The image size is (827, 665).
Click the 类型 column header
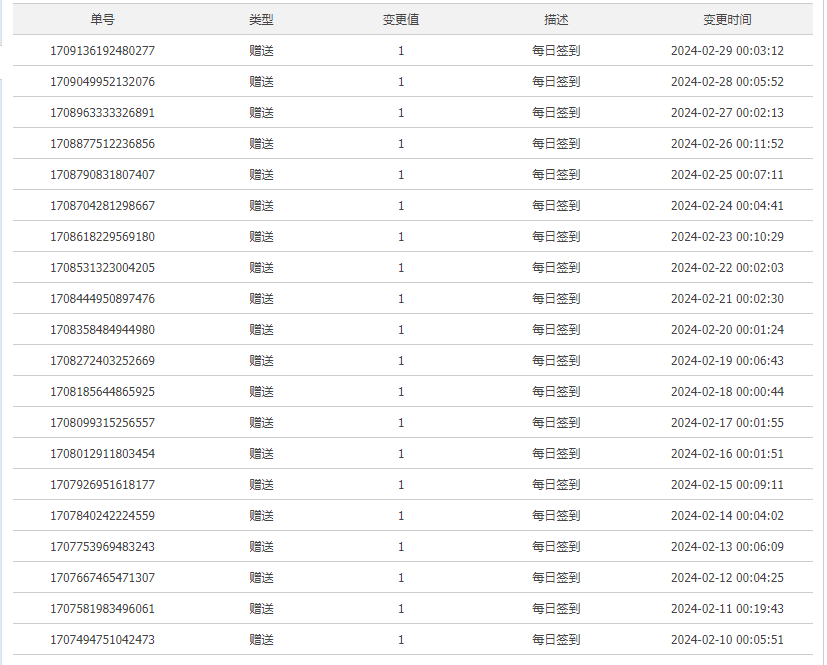coord(261,20)
